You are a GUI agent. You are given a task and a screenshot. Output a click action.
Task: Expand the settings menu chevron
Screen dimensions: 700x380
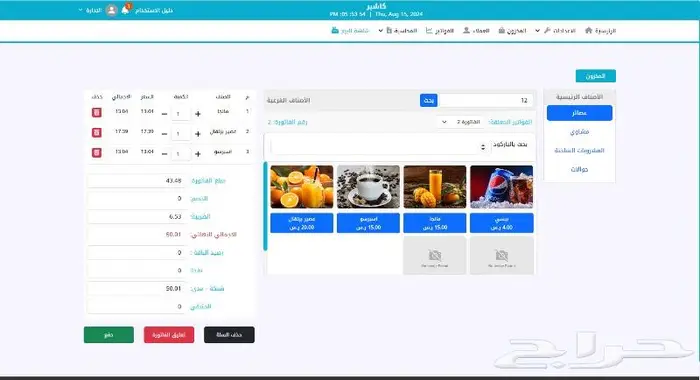click(538, 31)
